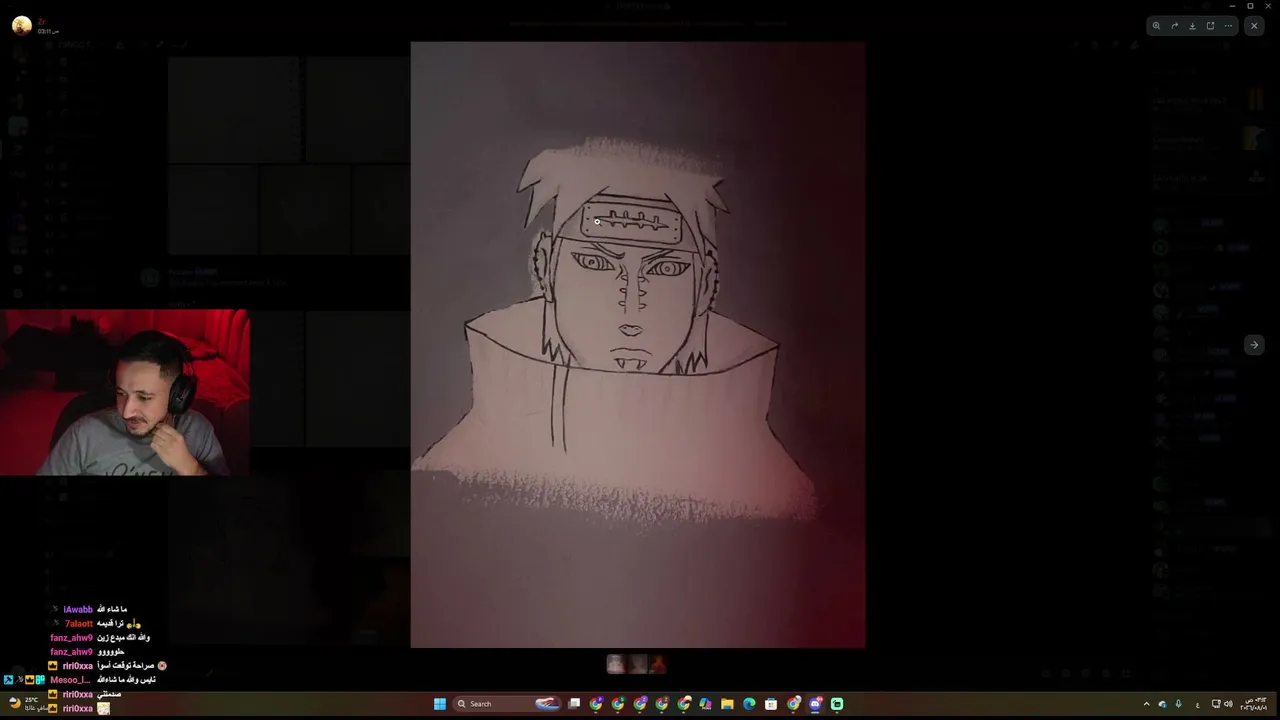Open the three-dot more options menu
The height and width of the screenshot is (720, 1280).
(1228, 26)
